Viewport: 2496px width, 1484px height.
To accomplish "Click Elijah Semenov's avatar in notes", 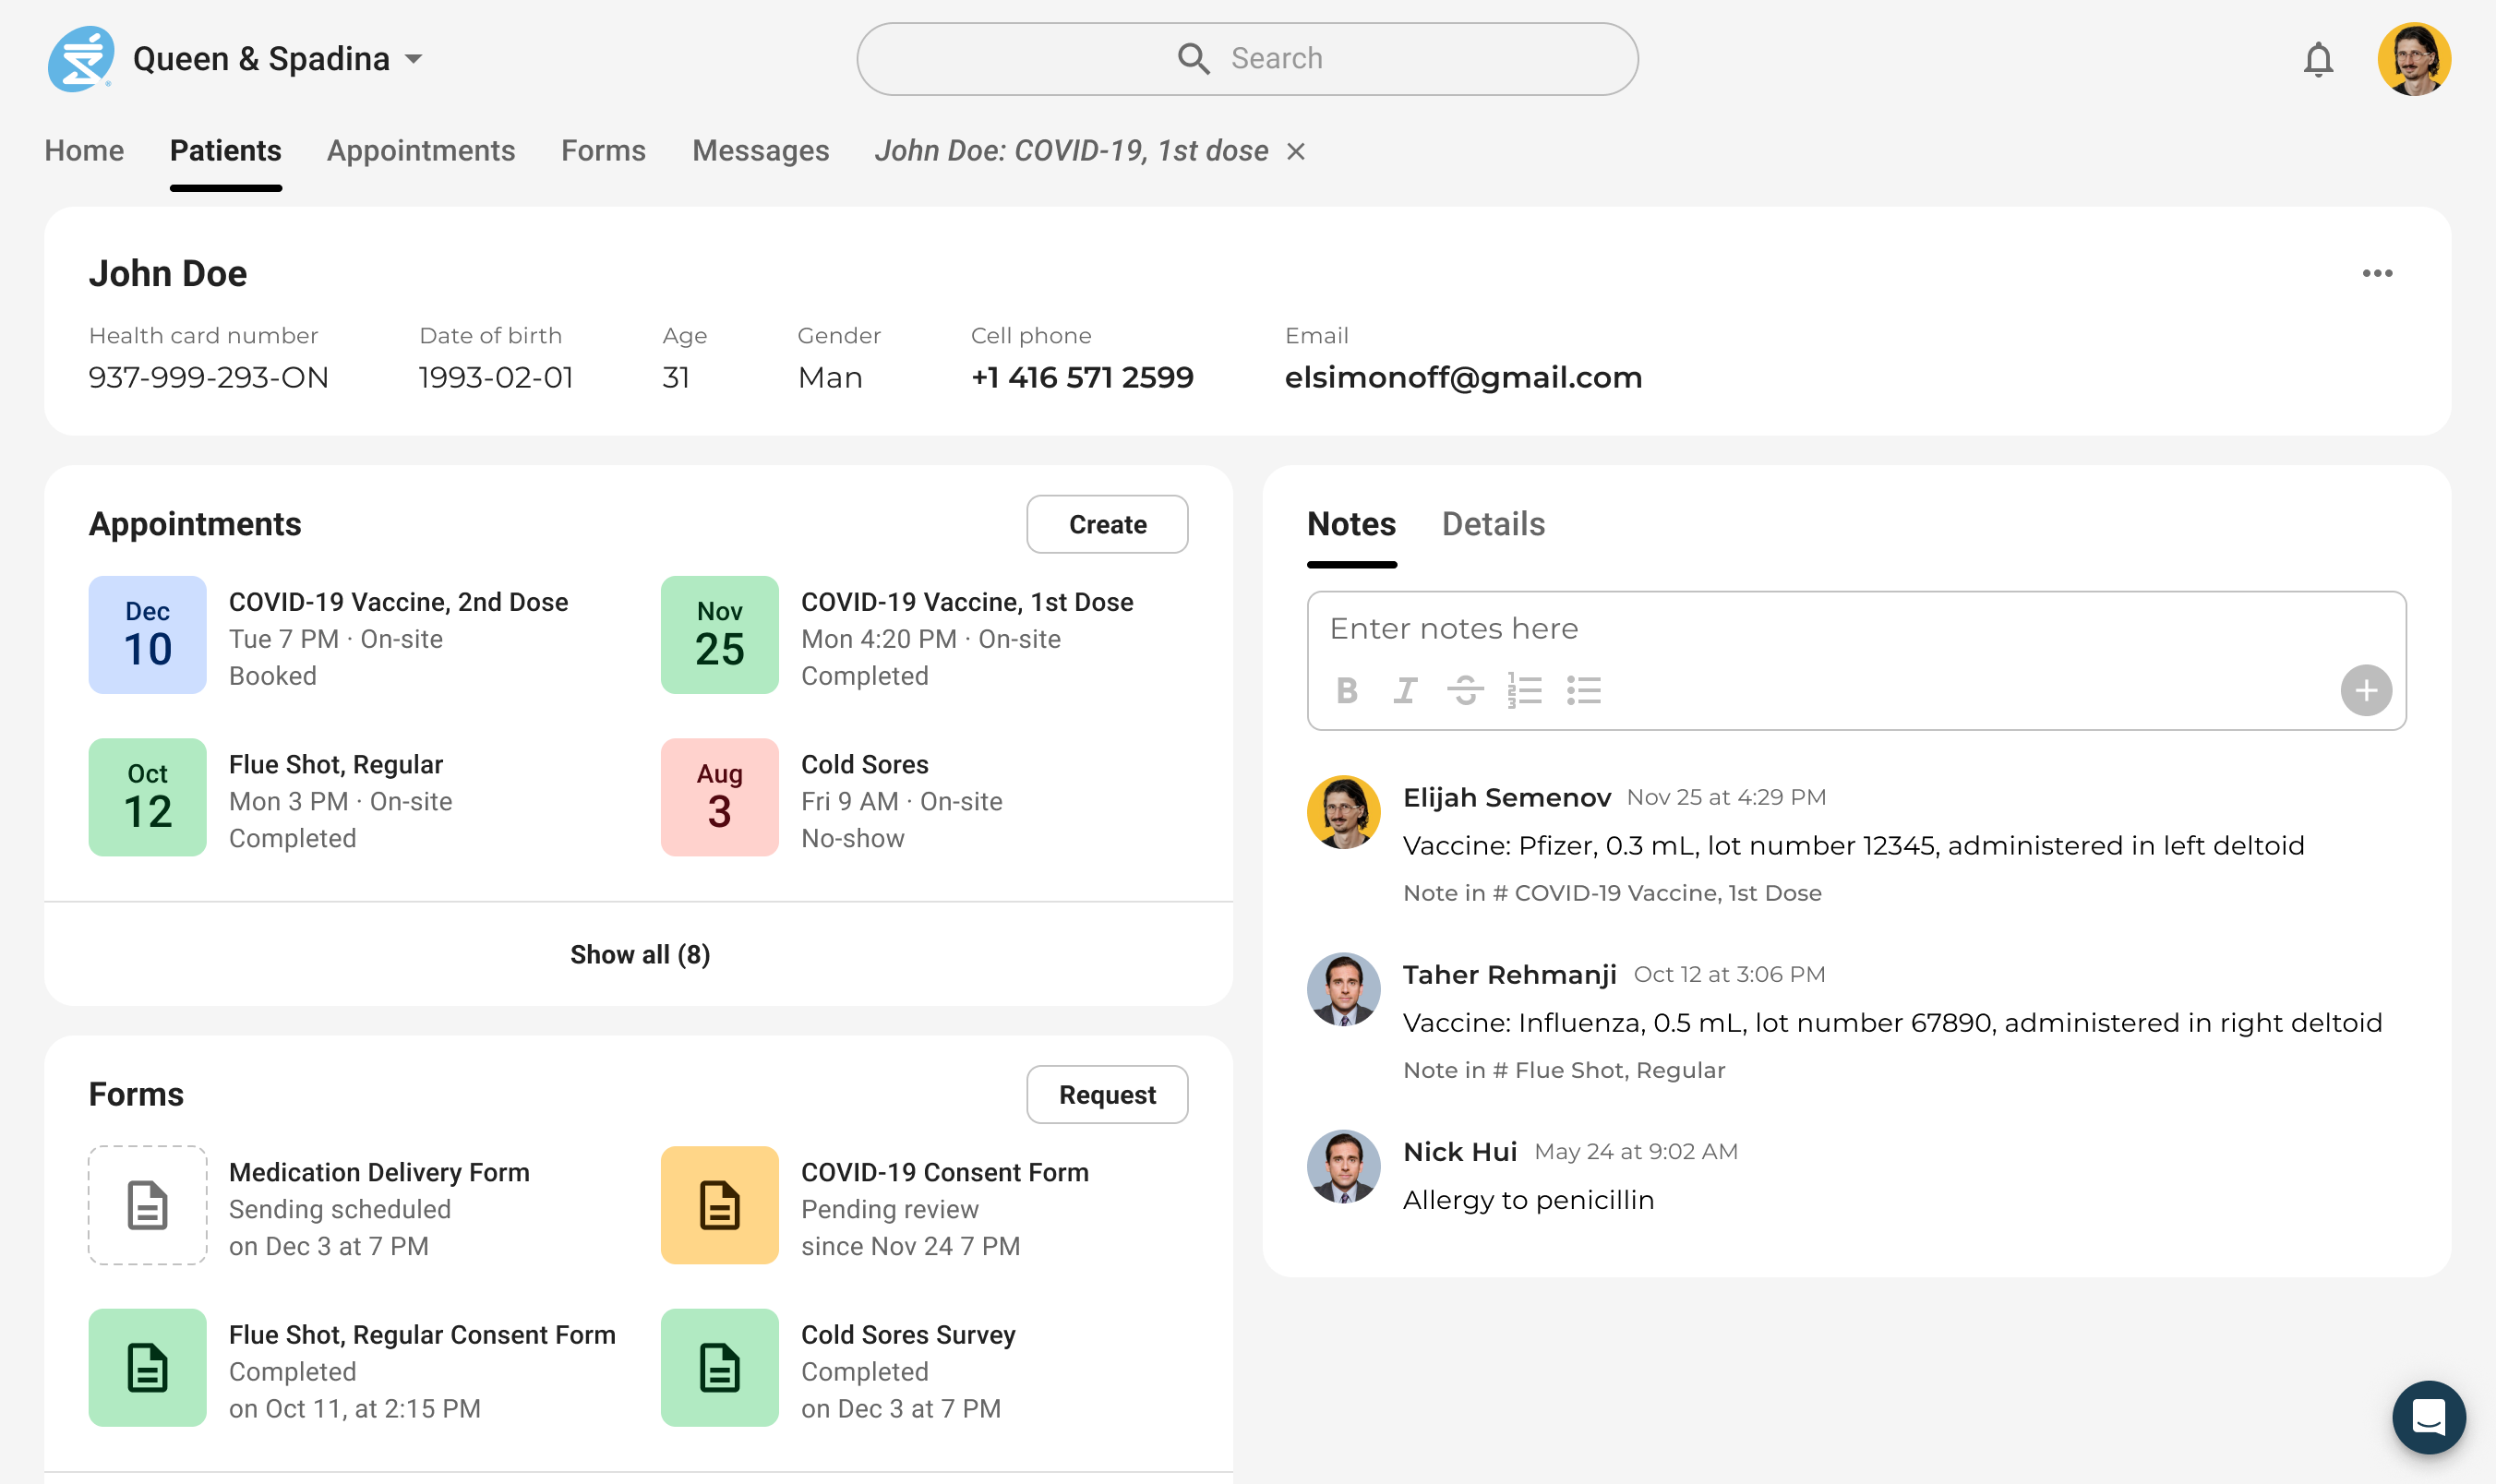I will pyautogui.click(x=1343, y=812).
